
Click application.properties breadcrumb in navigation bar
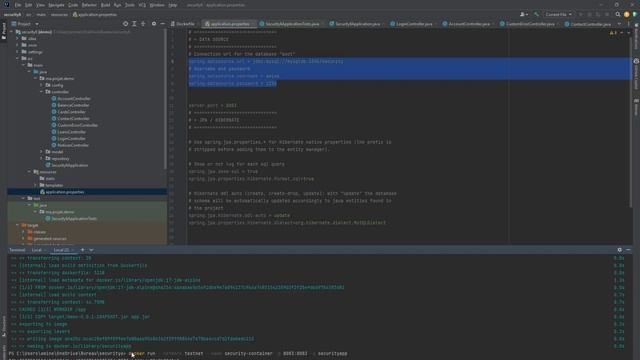(95, 15)
